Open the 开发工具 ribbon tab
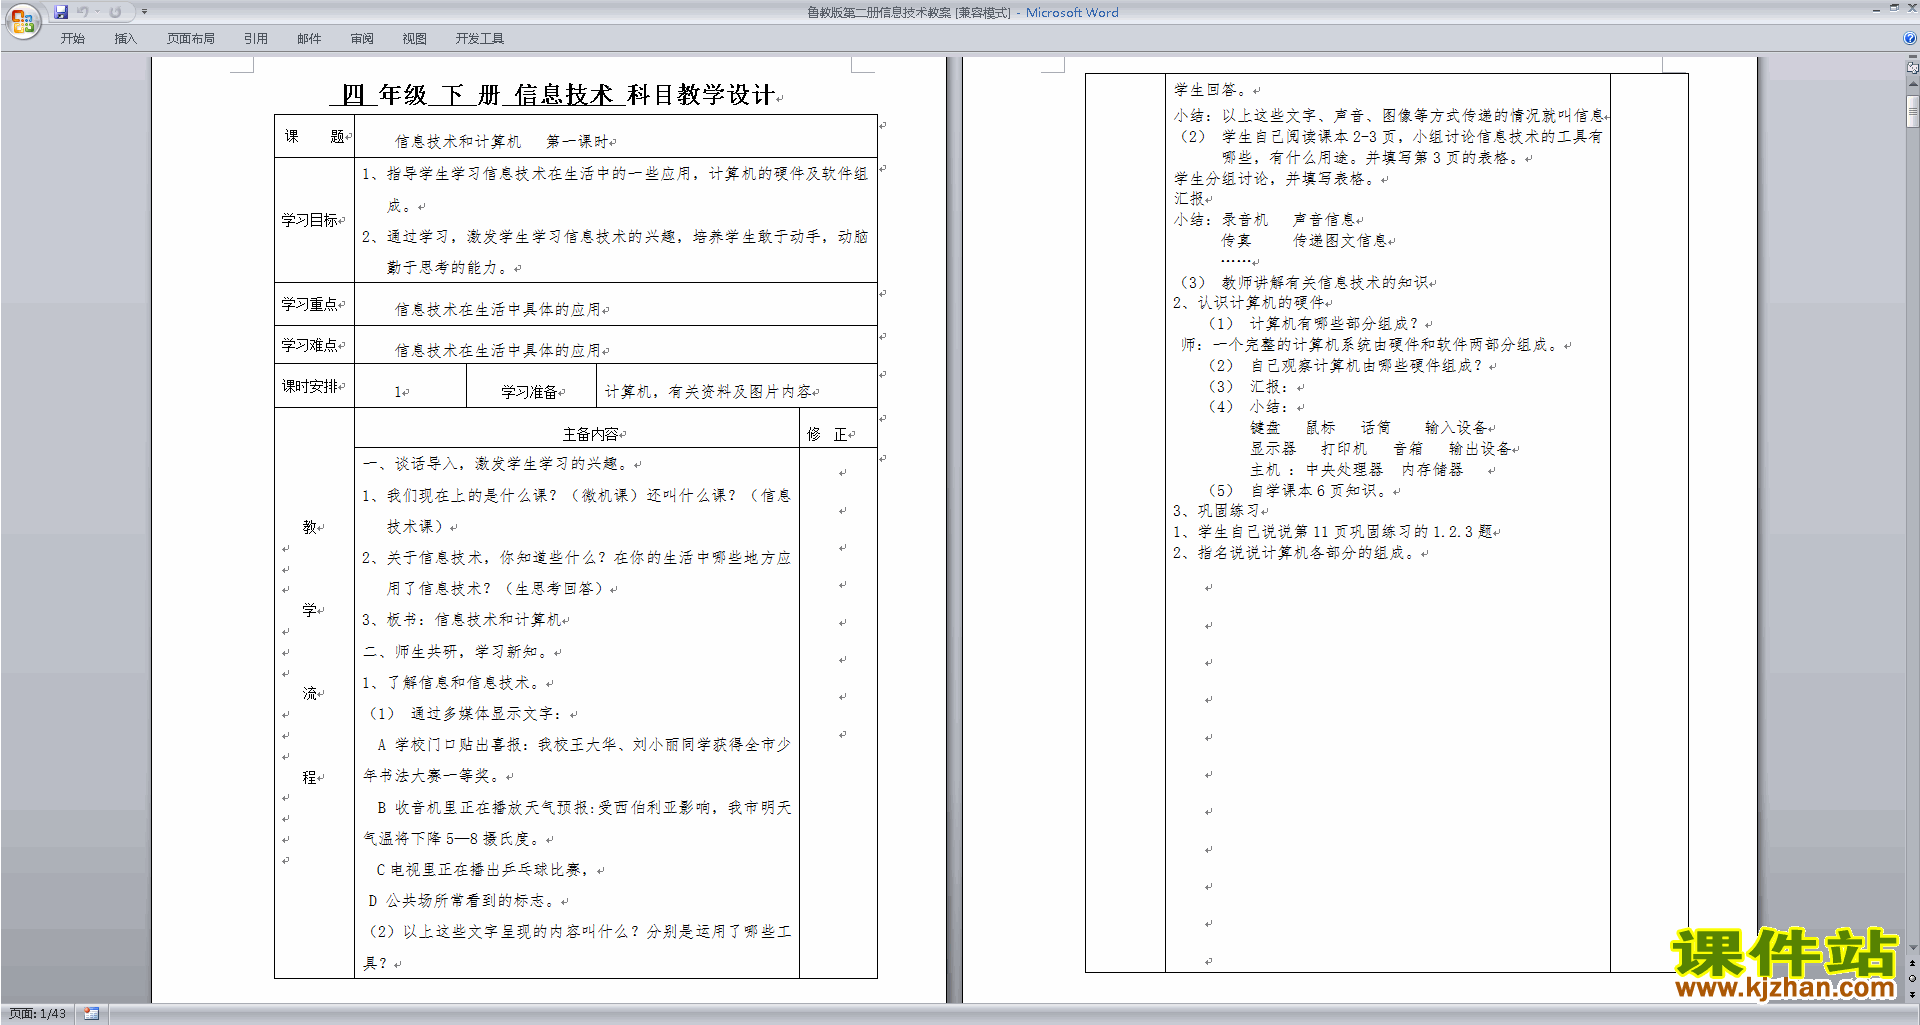The width and height of the screenshot is (1920, 1025). click(480, 39)
